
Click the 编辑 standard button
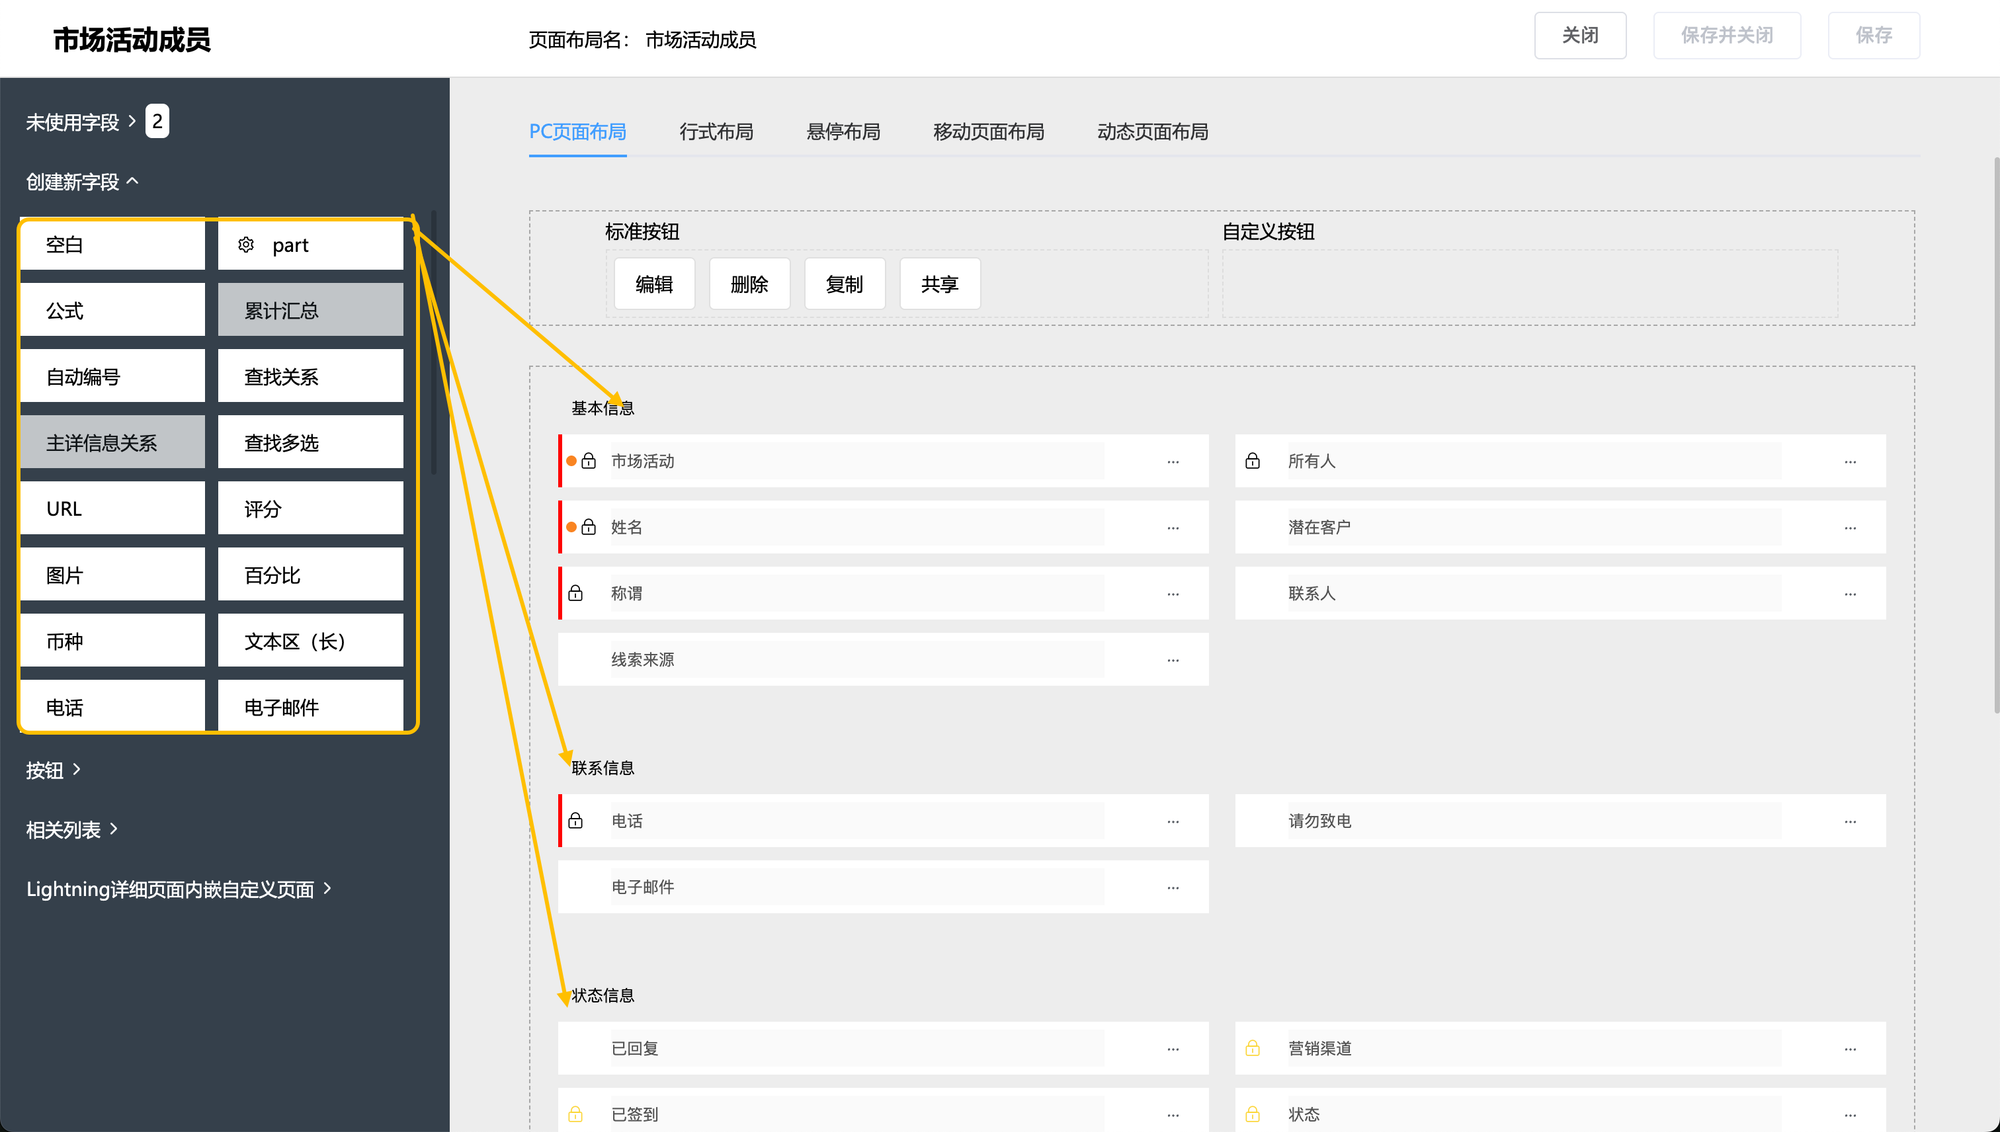click(654, 284)
